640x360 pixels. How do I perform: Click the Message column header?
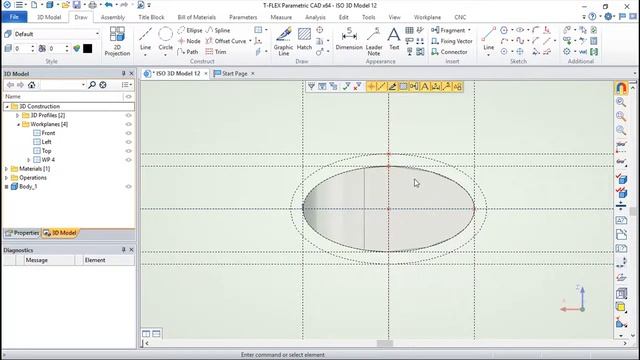[49, 260]
